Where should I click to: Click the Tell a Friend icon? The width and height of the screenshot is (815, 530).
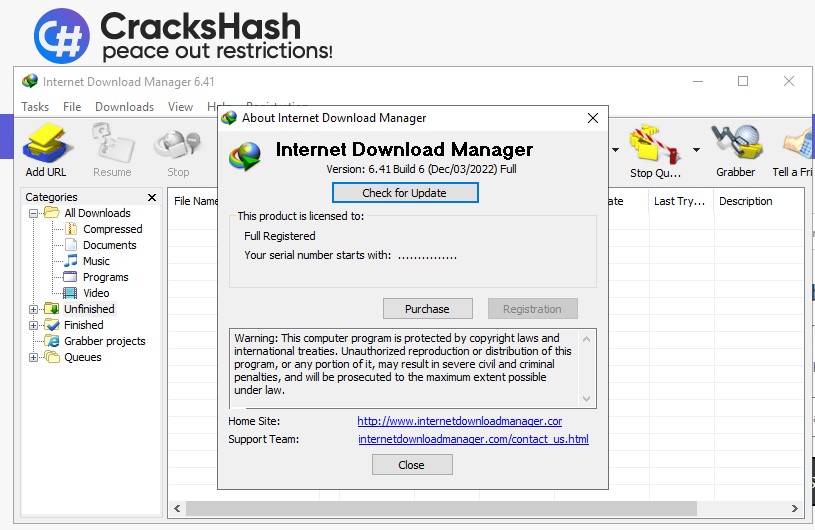tap(793, 151)
